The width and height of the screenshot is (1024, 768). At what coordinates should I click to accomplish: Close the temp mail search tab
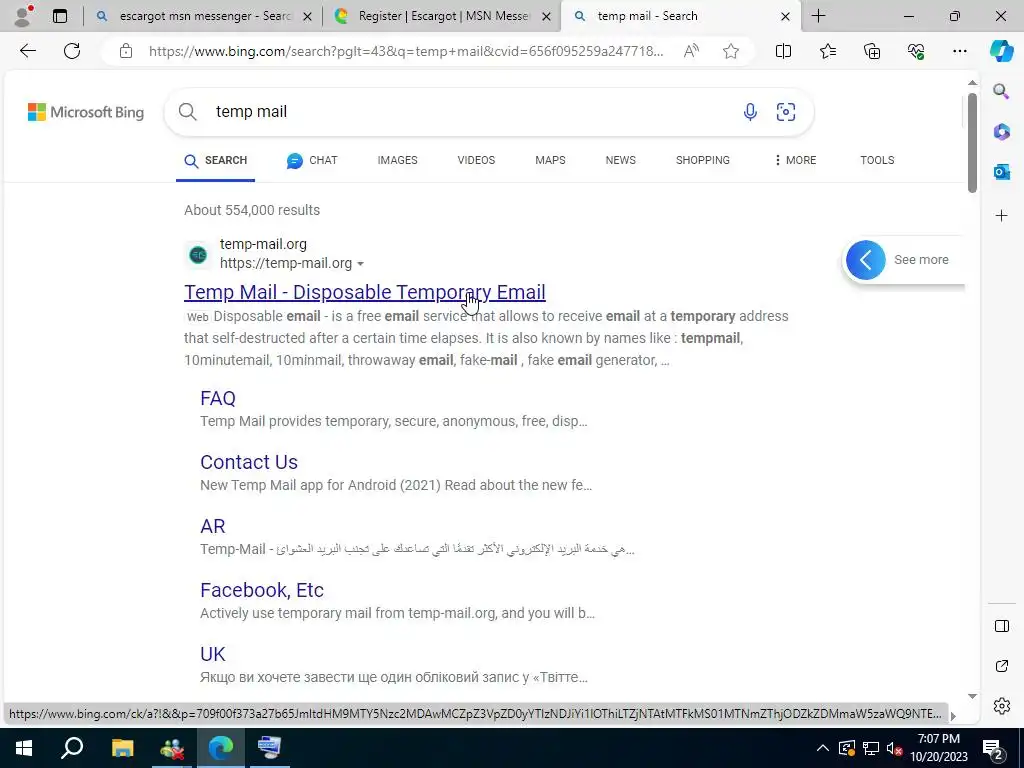tap(786, 16)
